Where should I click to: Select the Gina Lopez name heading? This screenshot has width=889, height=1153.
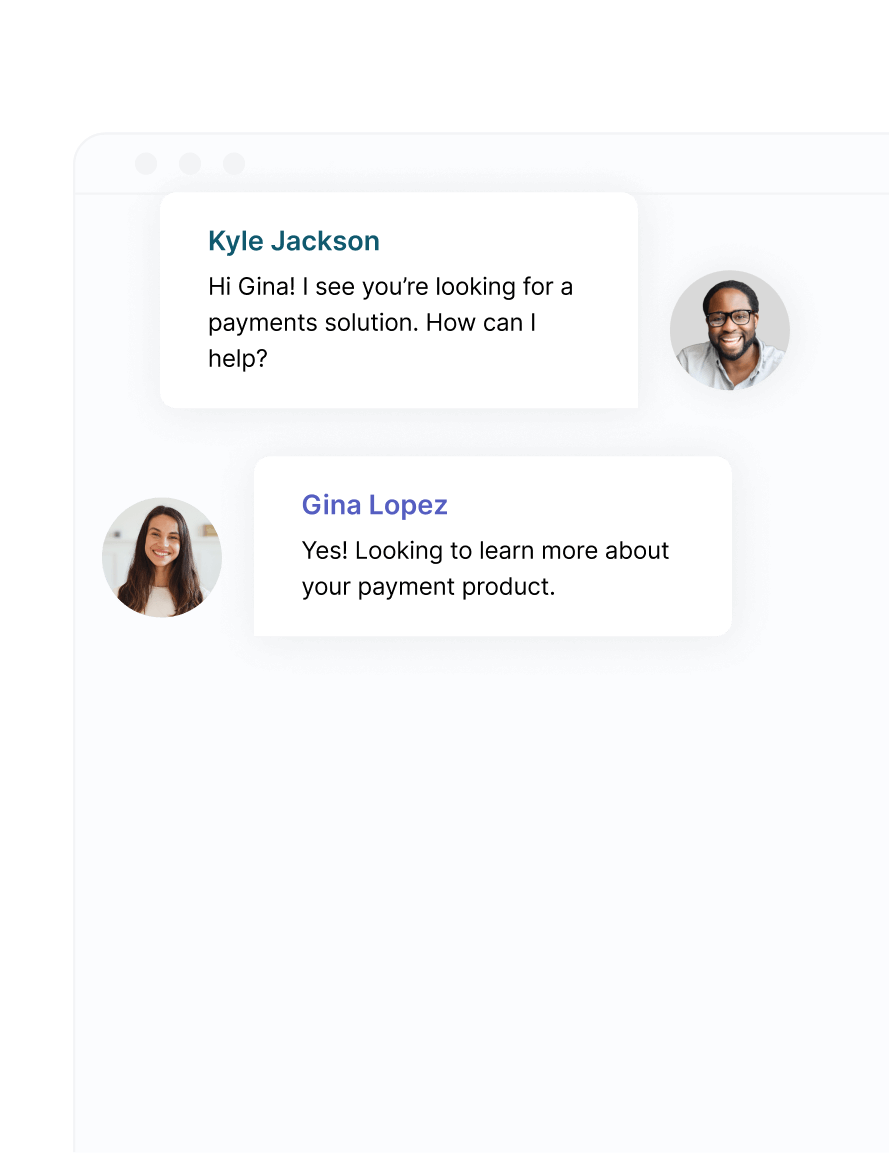click(374, 505)
